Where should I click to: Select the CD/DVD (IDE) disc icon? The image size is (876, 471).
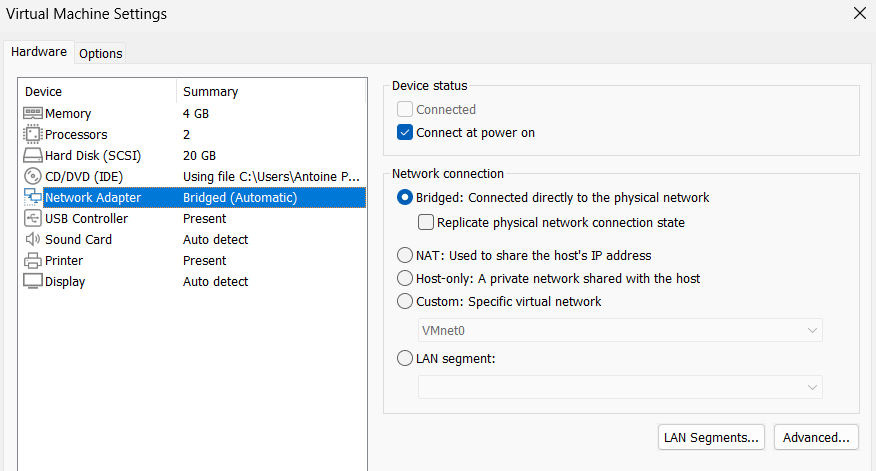tap(32, 177)
